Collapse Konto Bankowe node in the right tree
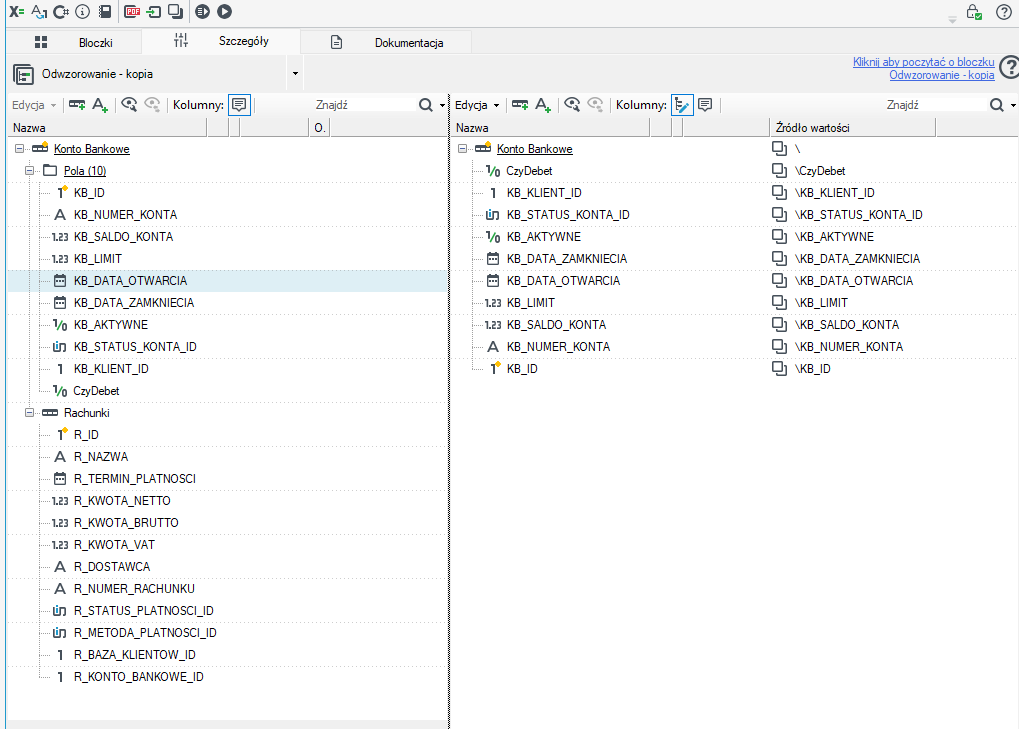This screenshot has height=729, width=1019. (x=462, y=149)
